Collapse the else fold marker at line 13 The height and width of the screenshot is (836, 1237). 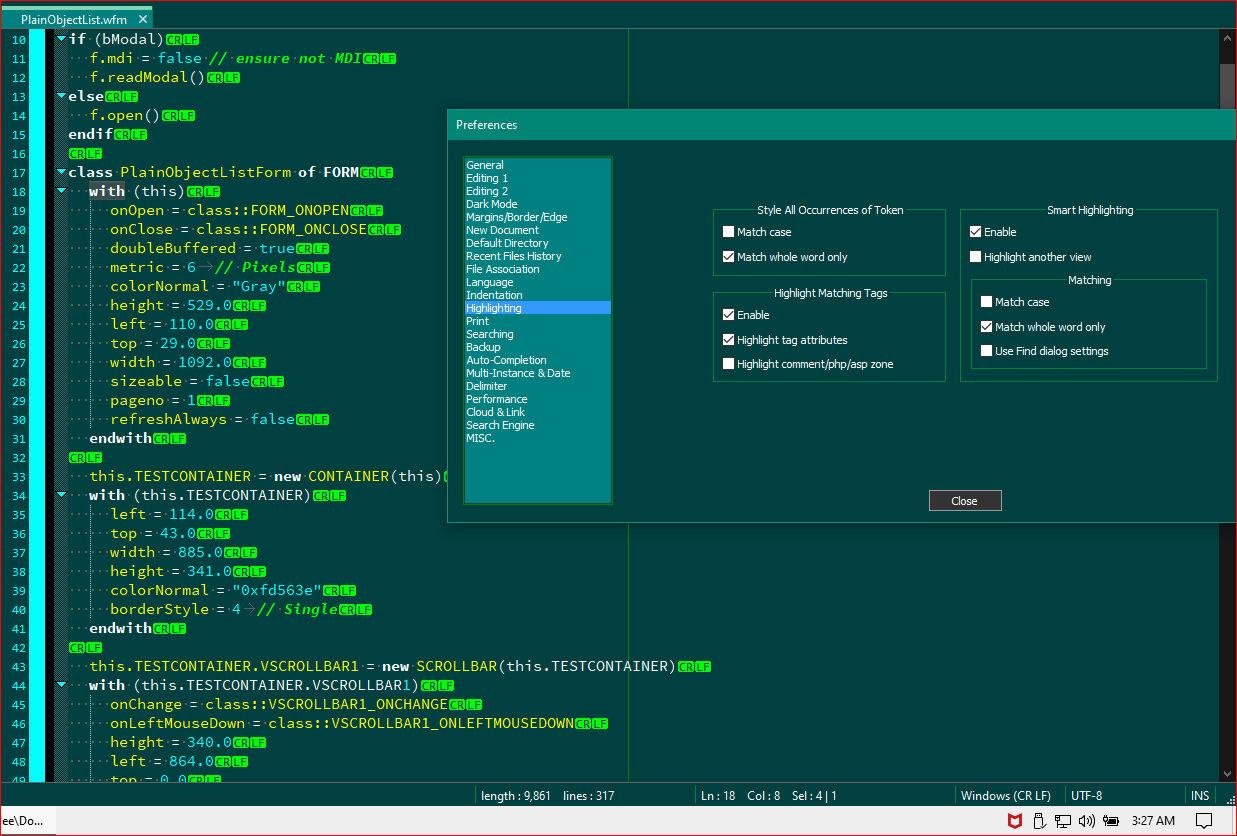tap(61, 96)
